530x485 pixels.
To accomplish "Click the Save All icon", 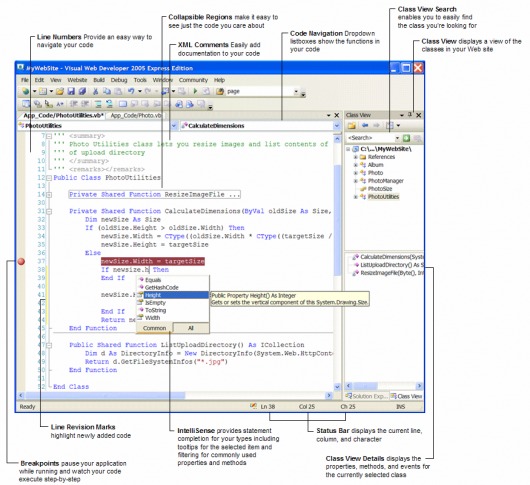I will tap(82, 91).
